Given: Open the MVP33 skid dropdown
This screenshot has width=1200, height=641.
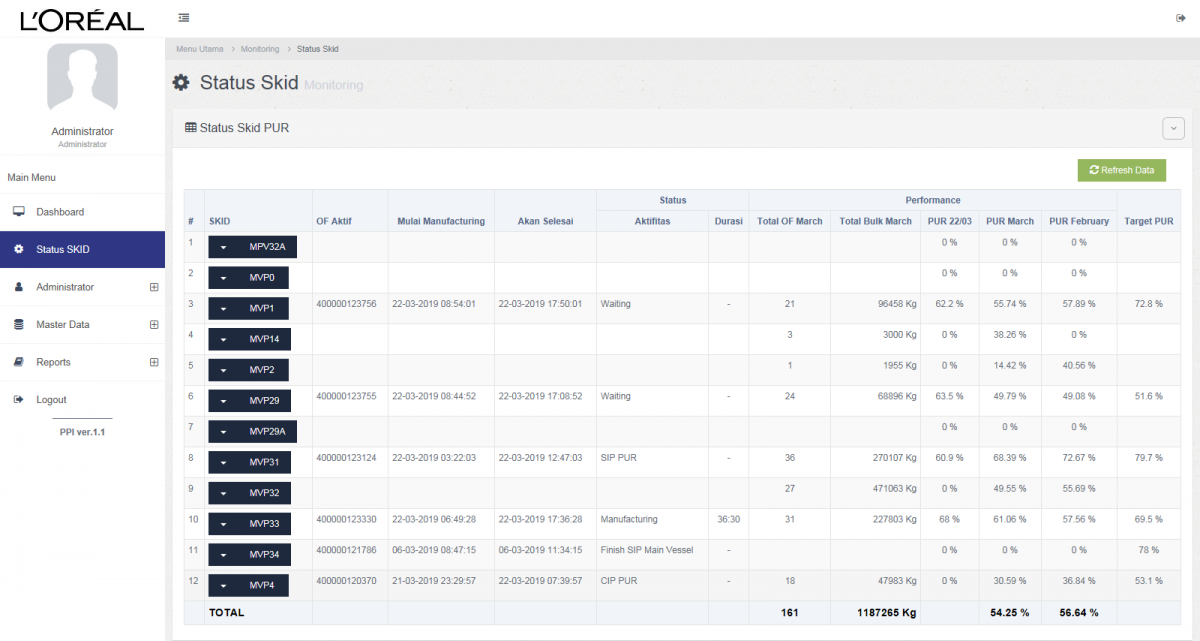Looking at the screenshot, I should tap(248, 524).
